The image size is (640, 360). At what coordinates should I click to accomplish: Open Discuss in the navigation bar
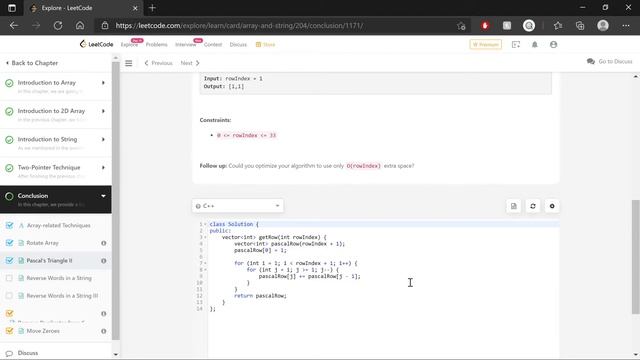click(x=238, y=44)
